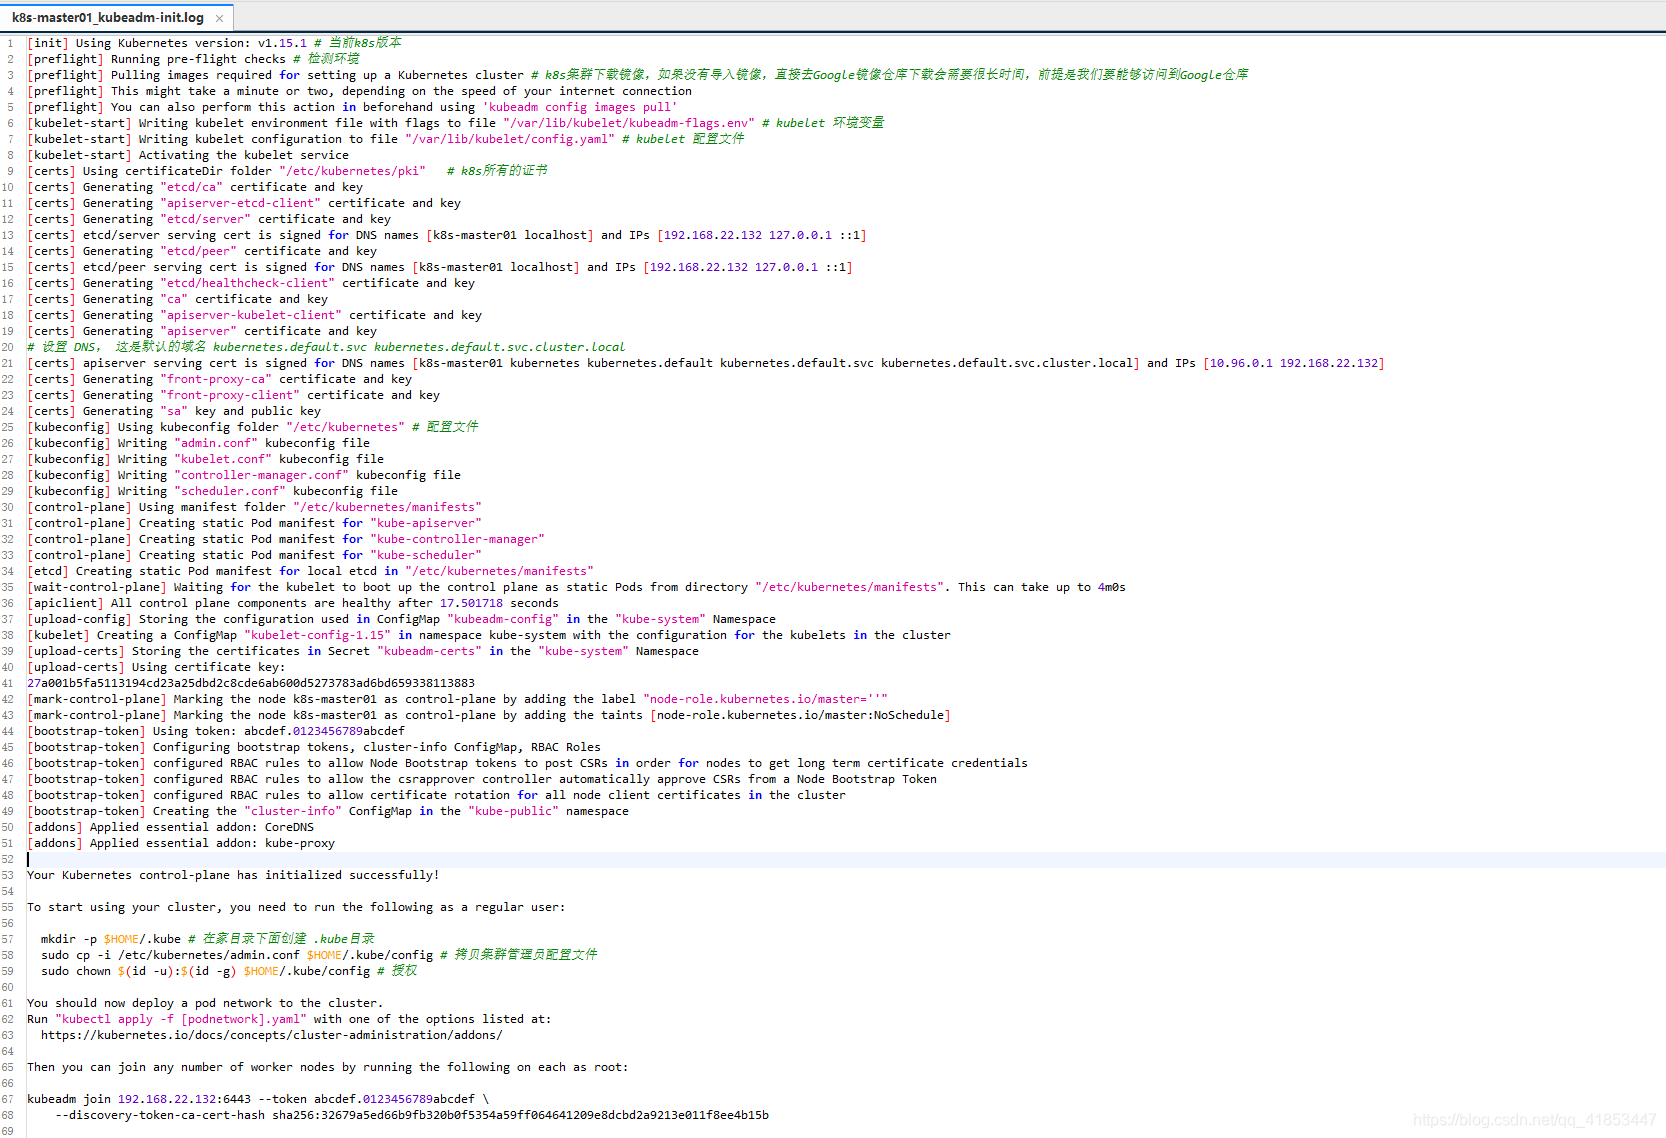
Task: Click 'CoreDNS' addon text
Action: (289, 827)
